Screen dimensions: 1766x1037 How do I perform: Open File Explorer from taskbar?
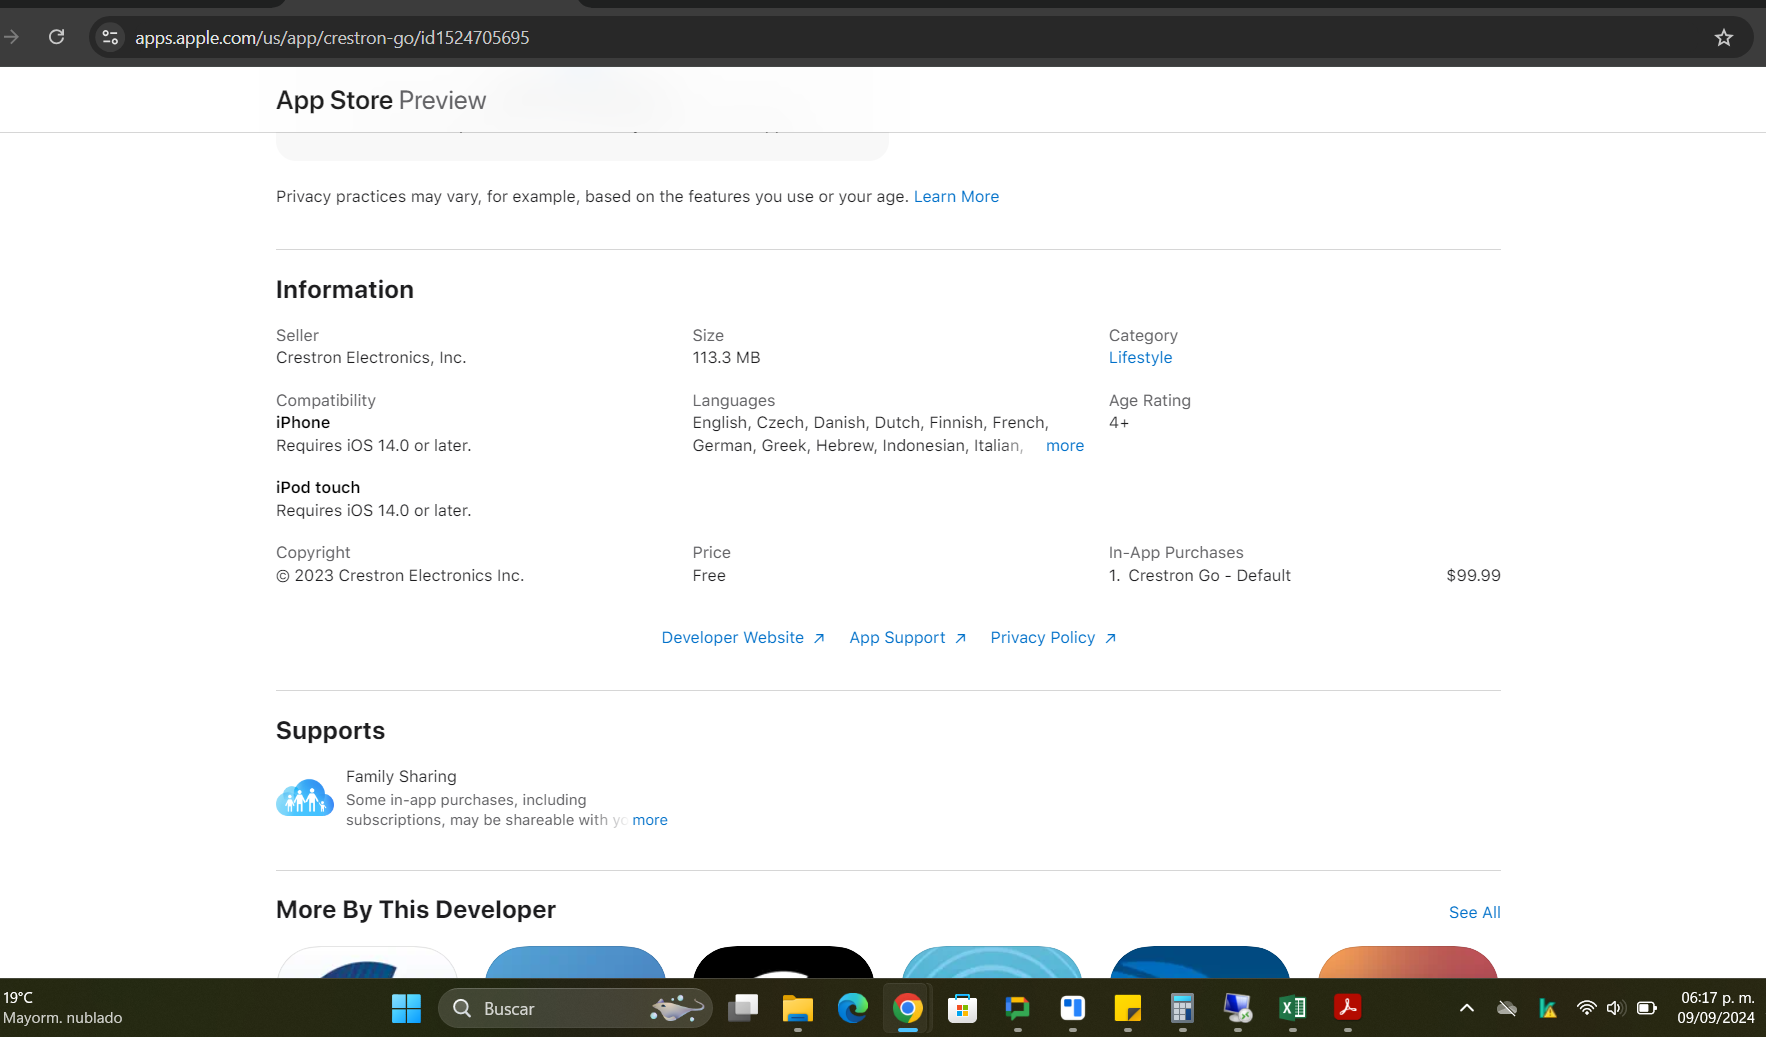click(798, 1008)
